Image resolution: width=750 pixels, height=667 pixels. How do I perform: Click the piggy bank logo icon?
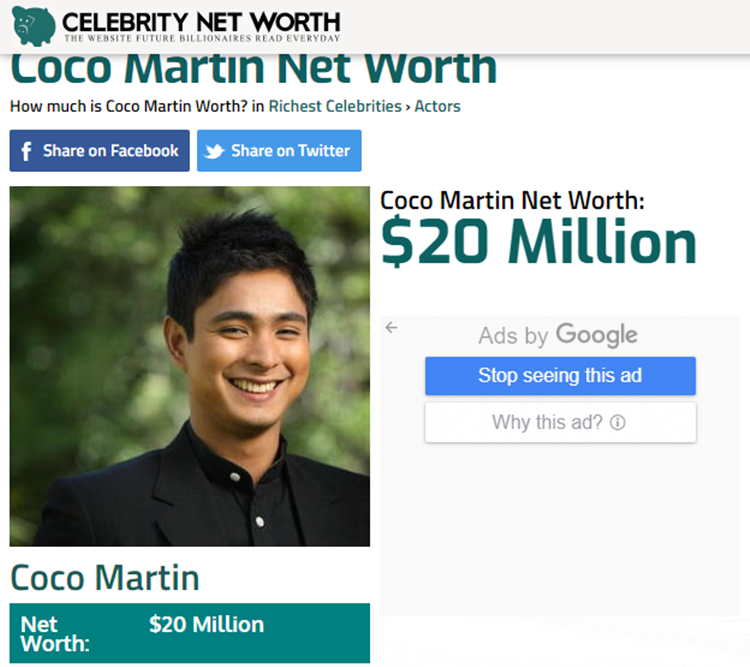[x=33, y=26]
